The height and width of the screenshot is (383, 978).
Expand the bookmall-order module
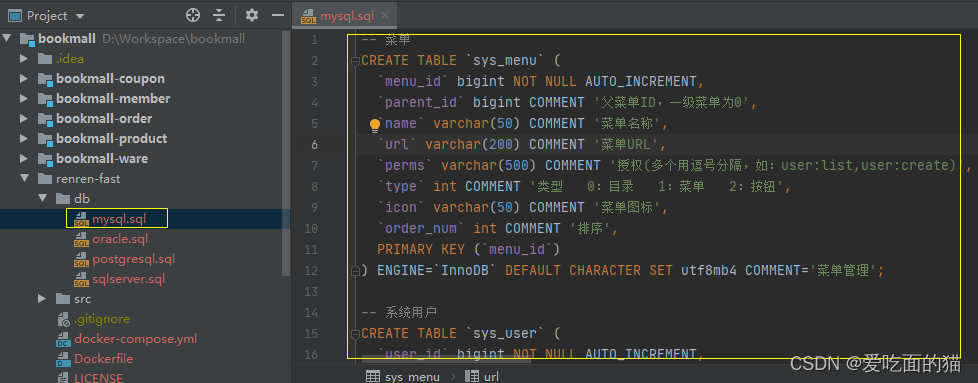tap(24, 119)
